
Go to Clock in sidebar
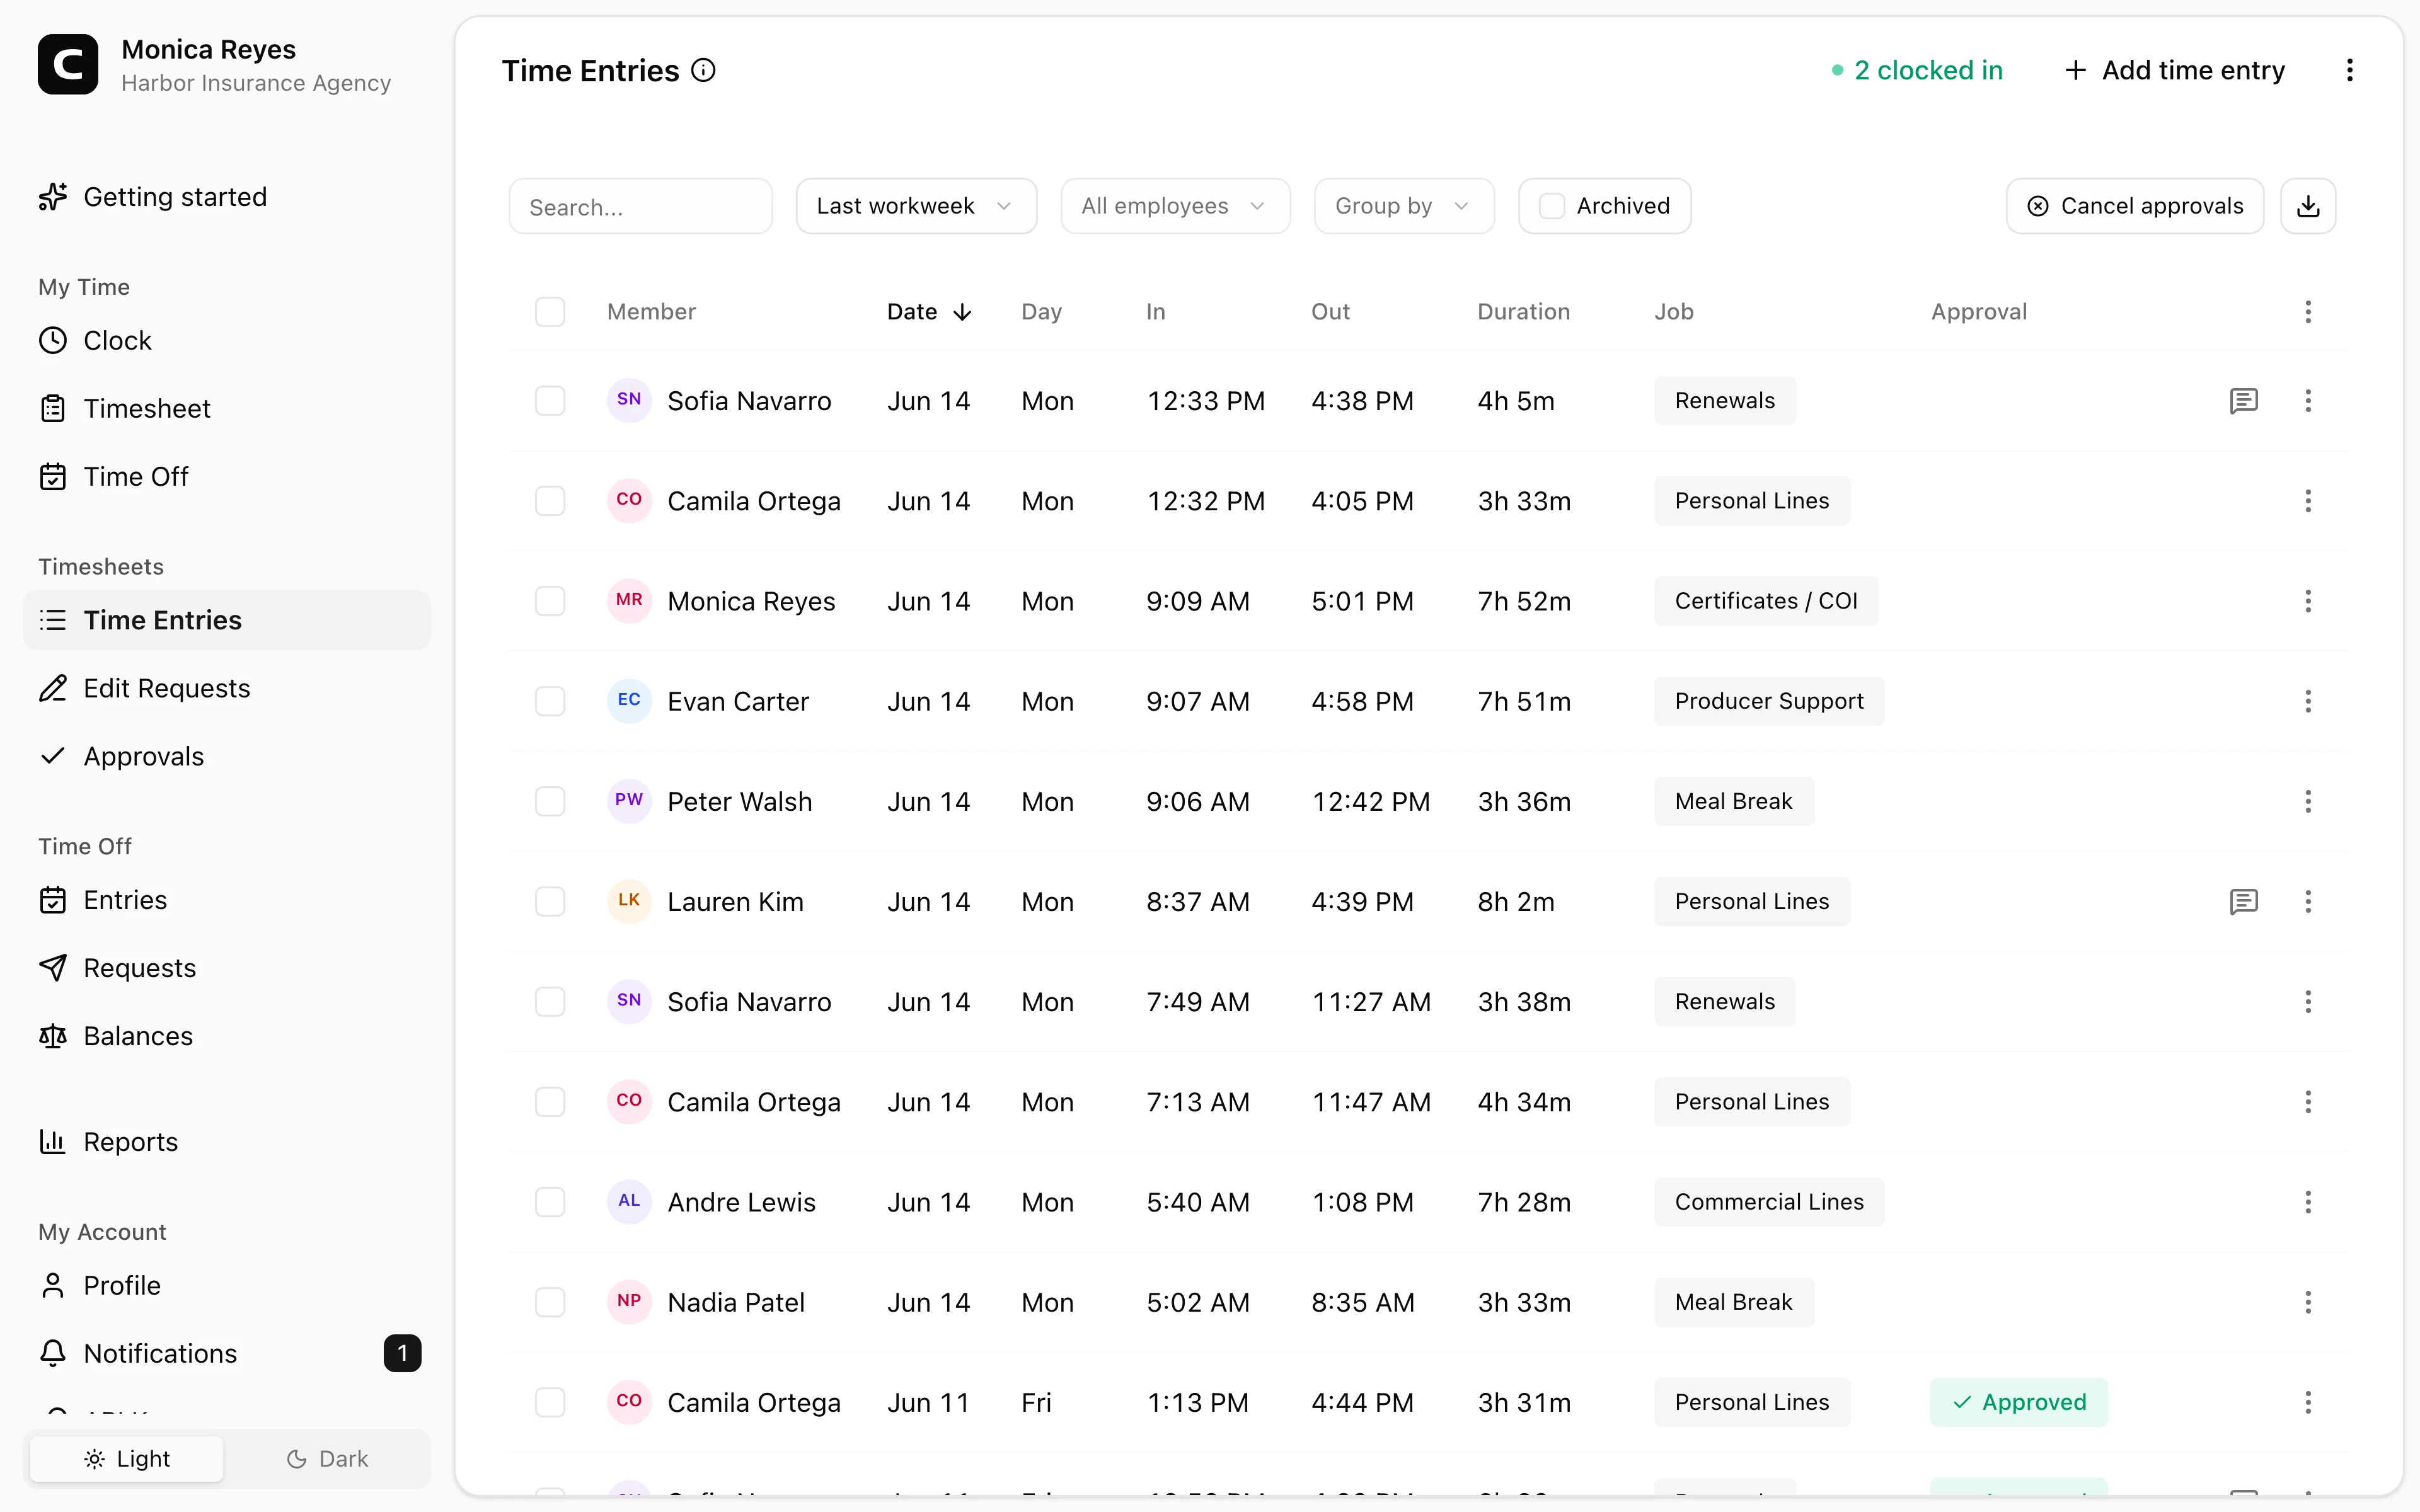(226, 341)
